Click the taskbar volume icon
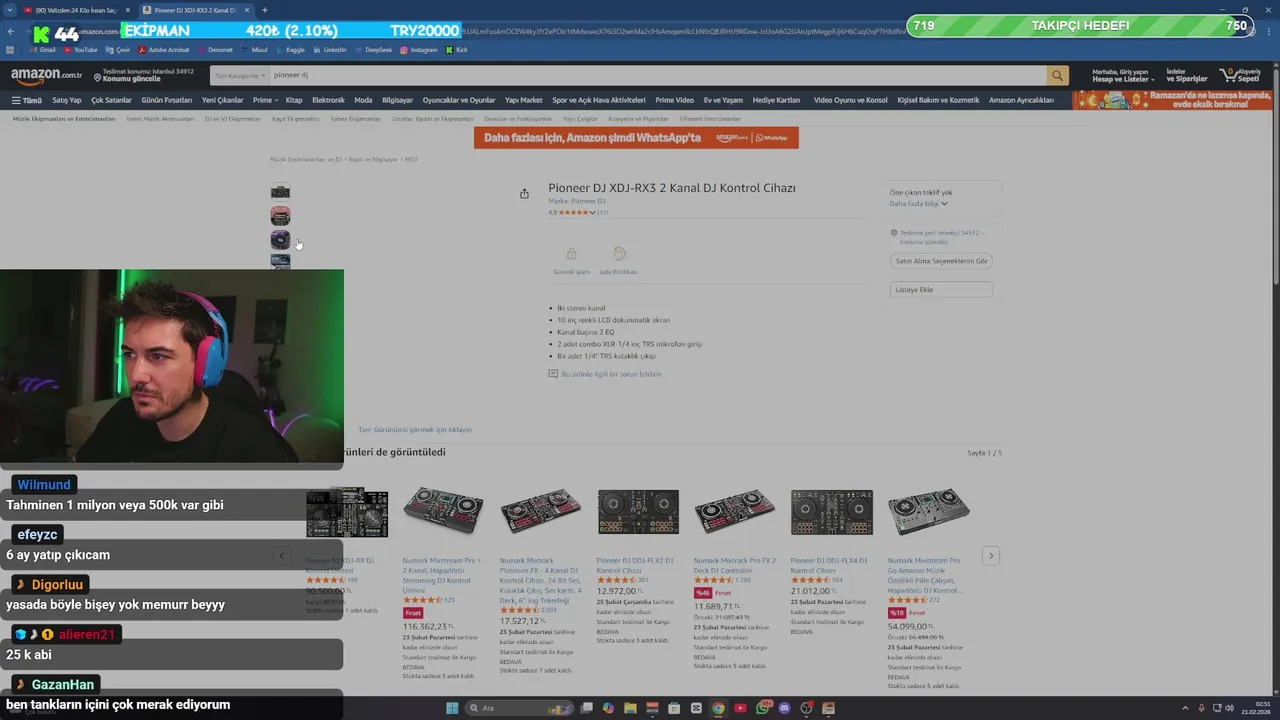Image resolution: width=1280 pixels, height=720 pixels. coord(1229,708)
